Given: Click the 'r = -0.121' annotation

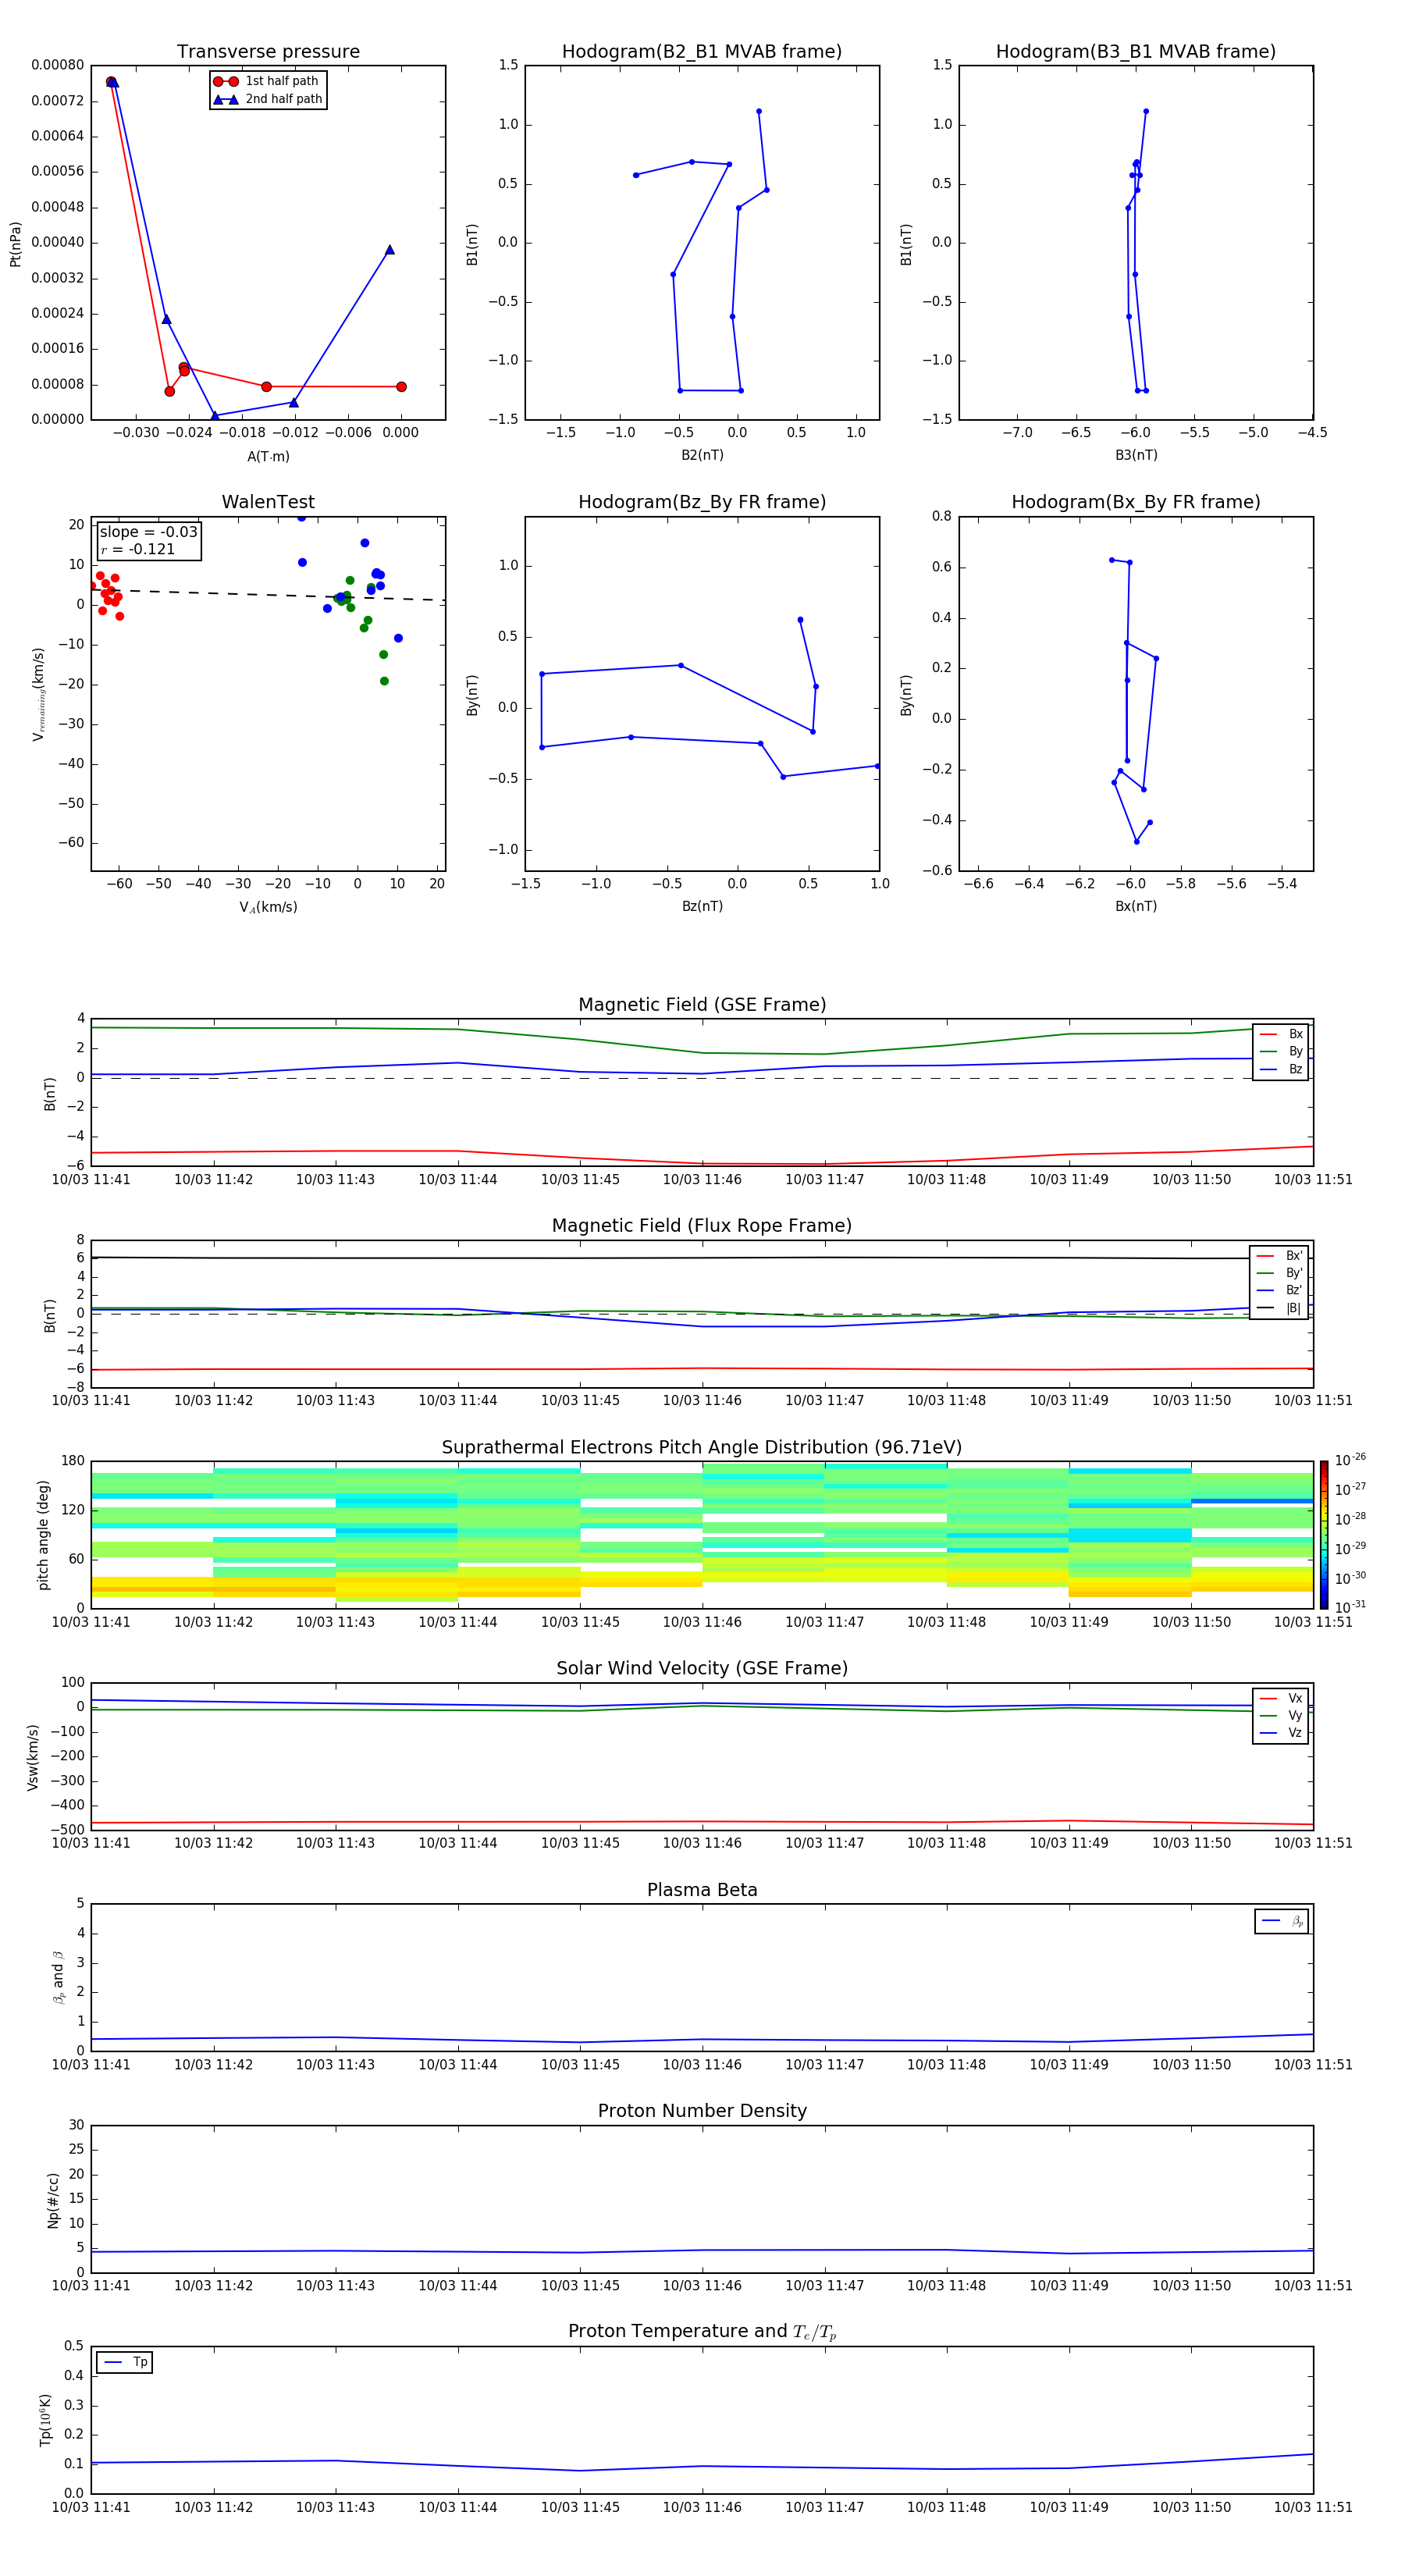Looking at the screenshot, I should point(137,549).
